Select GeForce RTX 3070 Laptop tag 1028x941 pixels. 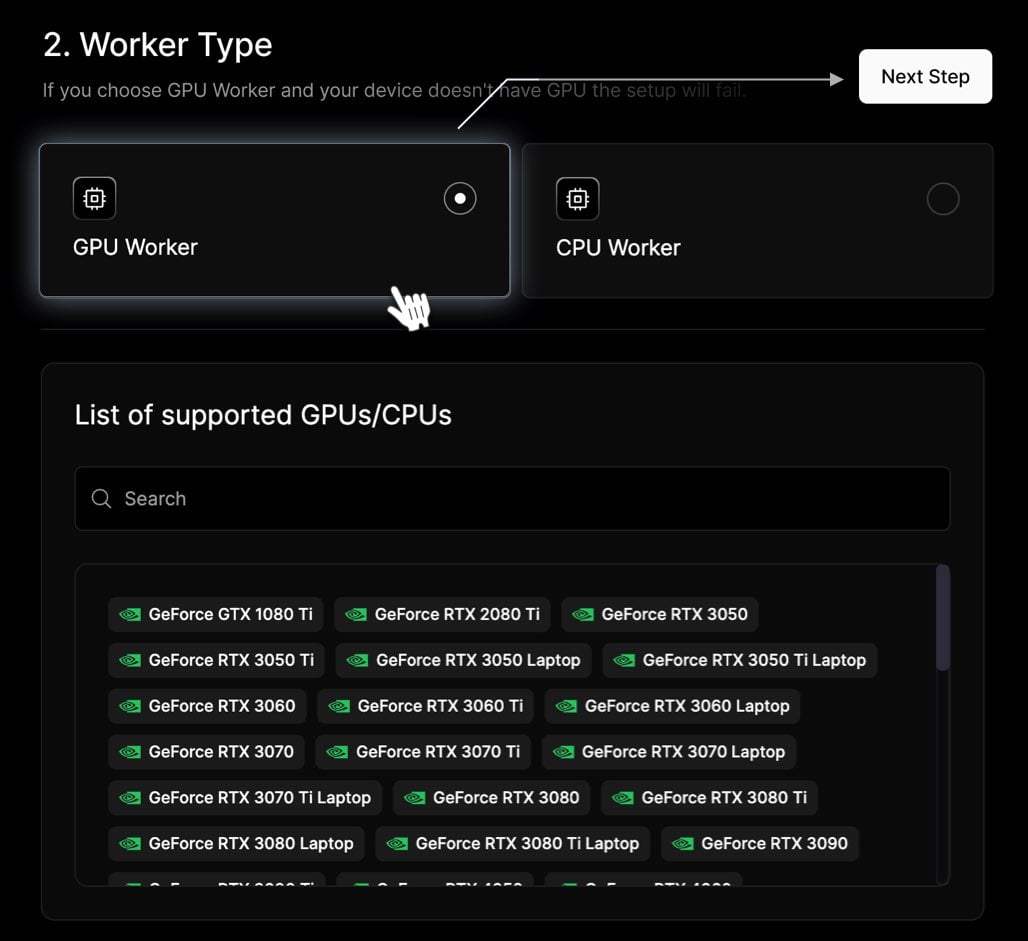[669, 752]
